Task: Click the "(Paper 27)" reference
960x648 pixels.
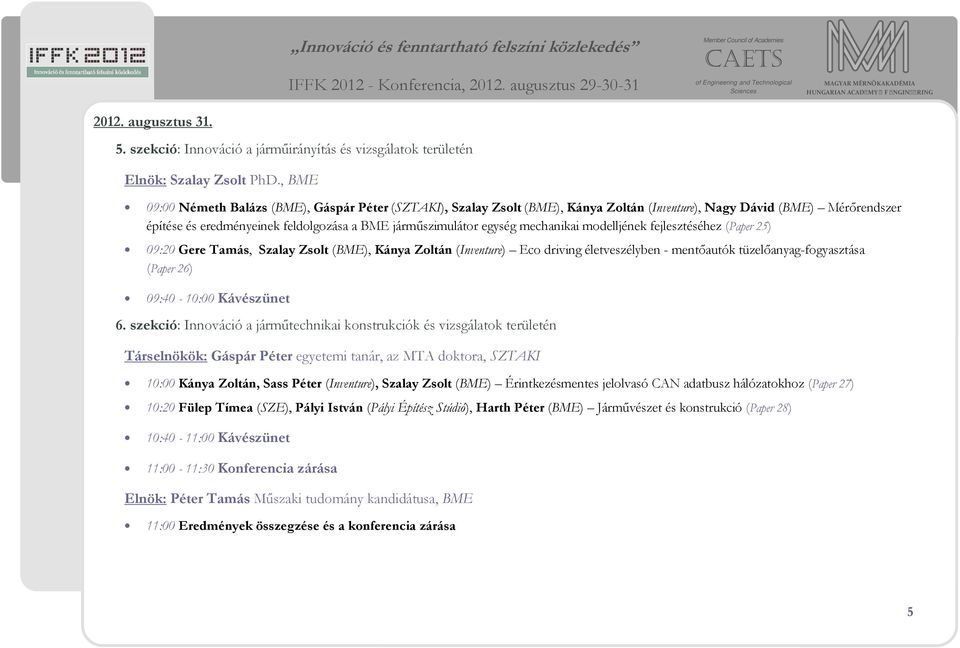Action: [831, 384]
